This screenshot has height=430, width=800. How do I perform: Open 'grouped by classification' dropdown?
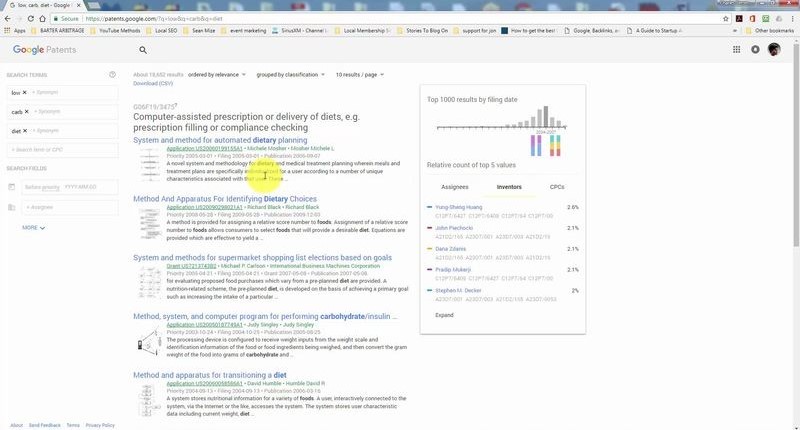coord(292,75)
